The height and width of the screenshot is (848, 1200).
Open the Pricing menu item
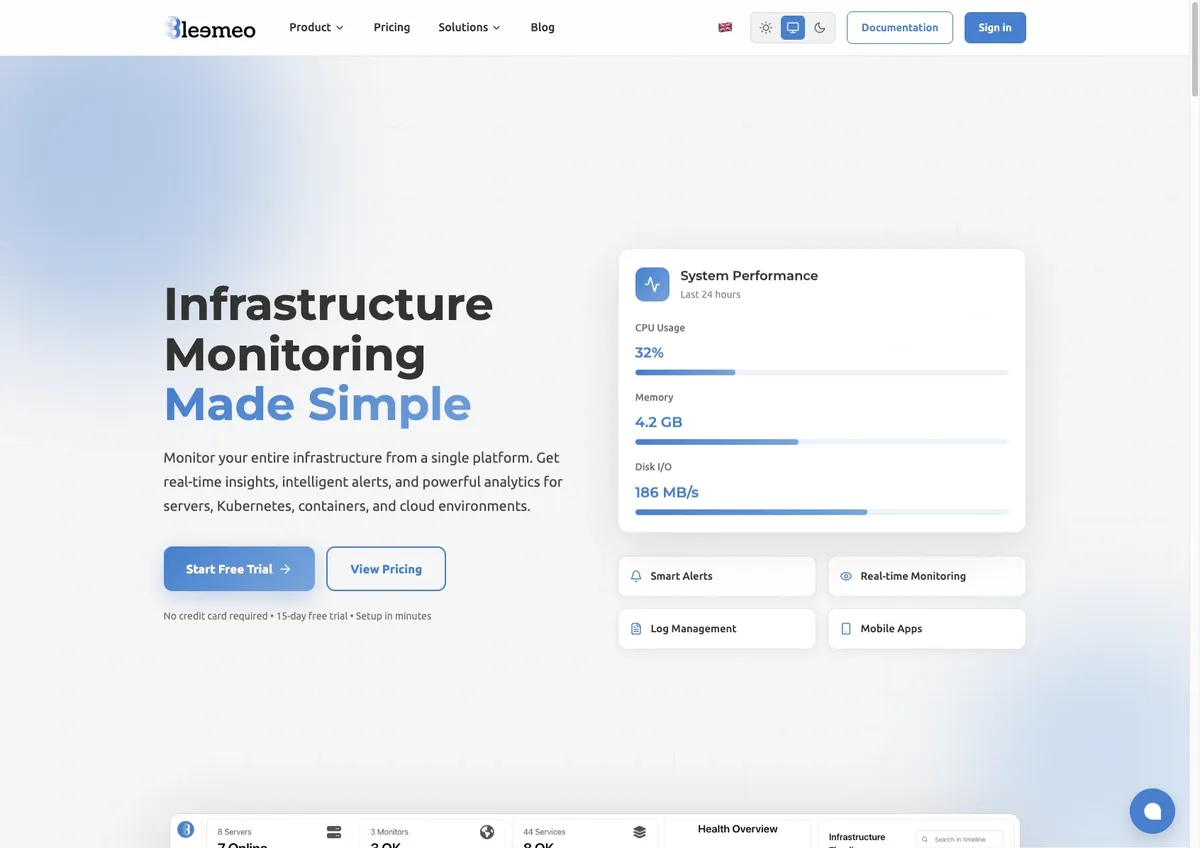pyautogui.click(x=392, y=27)
